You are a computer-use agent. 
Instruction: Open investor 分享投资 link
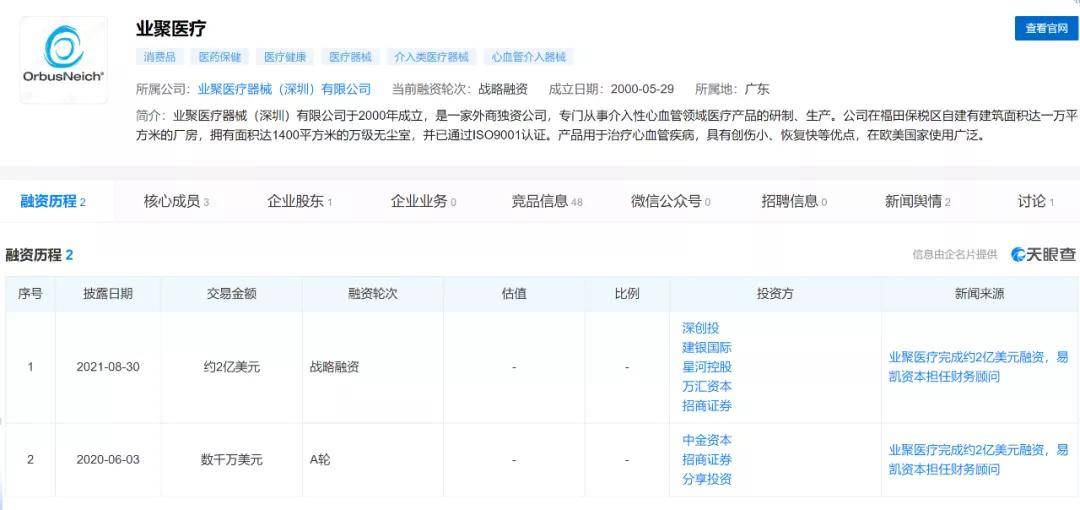pos(707,479)
